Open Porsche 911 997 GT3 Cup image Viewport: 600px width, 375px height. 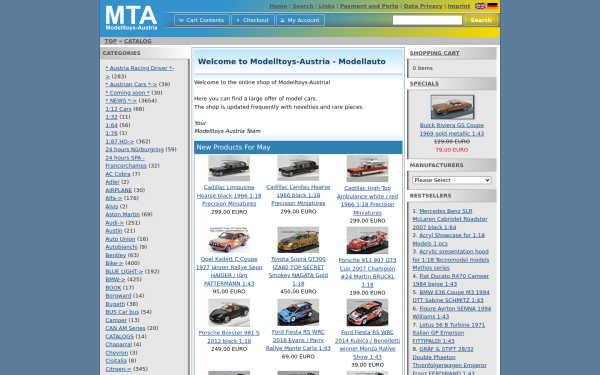coord(367,240)
